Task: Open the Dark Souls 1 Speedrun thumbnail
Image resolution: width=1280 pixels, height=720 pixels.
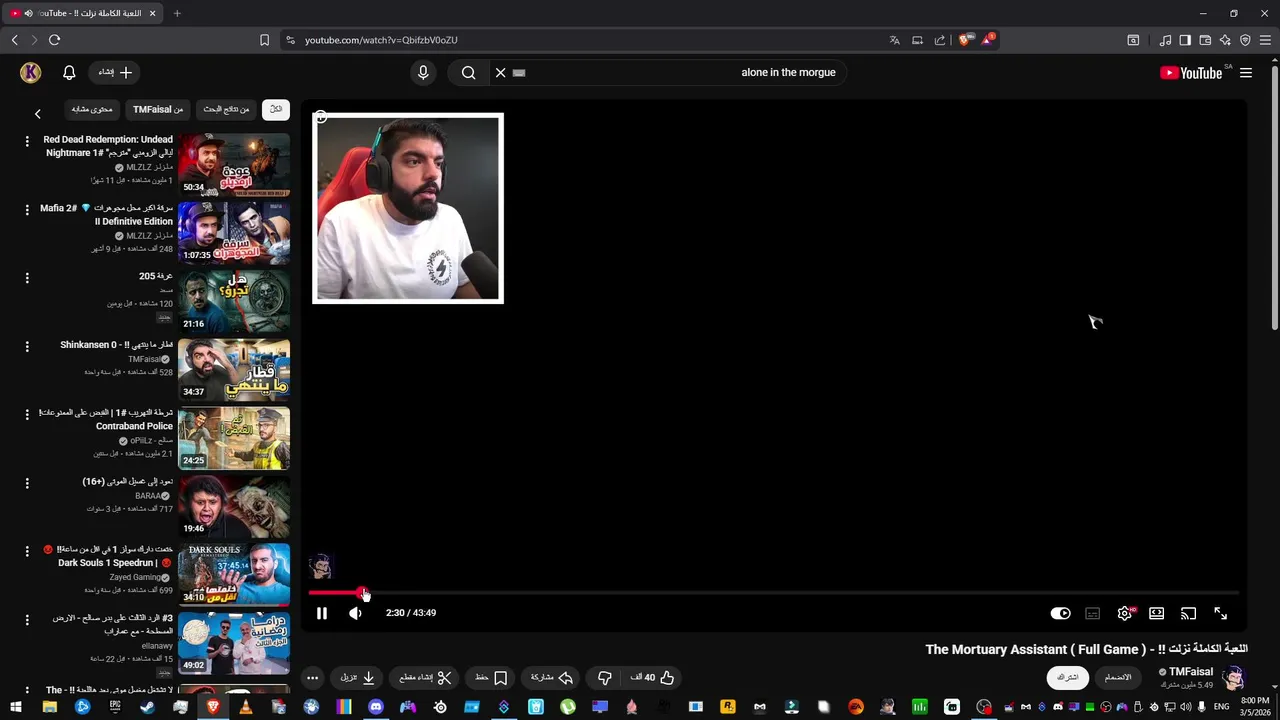Action: (234, 574)
